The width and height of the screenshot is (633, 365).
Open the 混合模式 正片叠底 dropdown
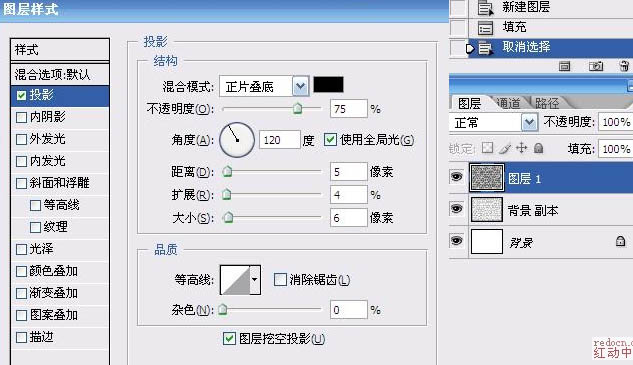300,86
